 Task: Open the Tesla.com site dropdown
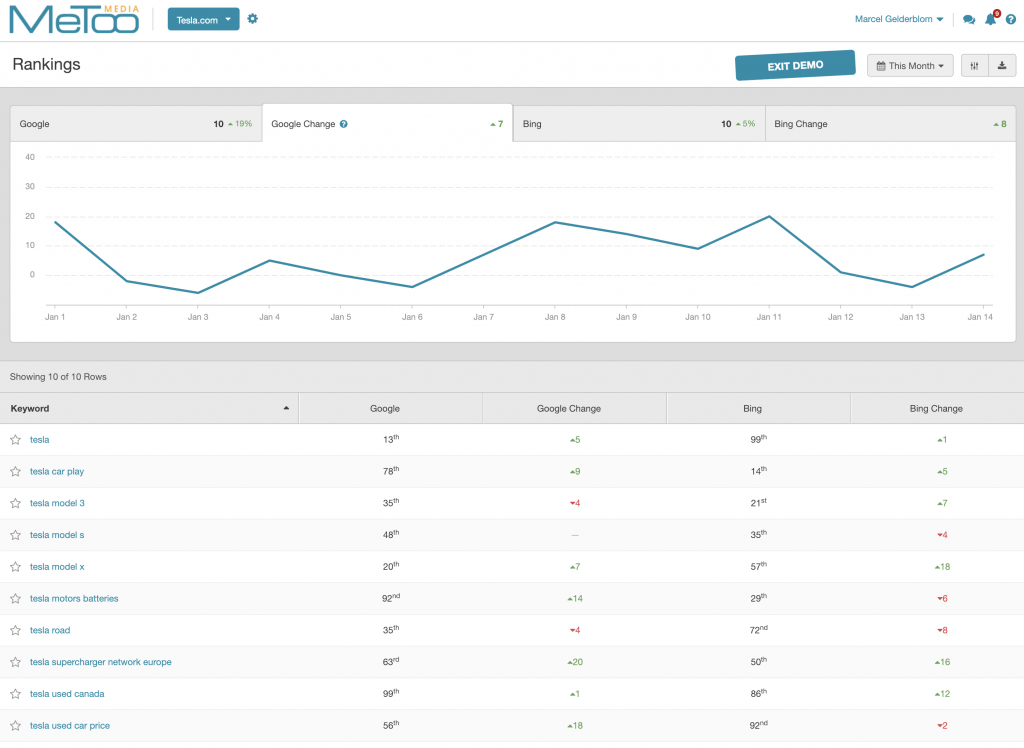[x=203, y=20]
